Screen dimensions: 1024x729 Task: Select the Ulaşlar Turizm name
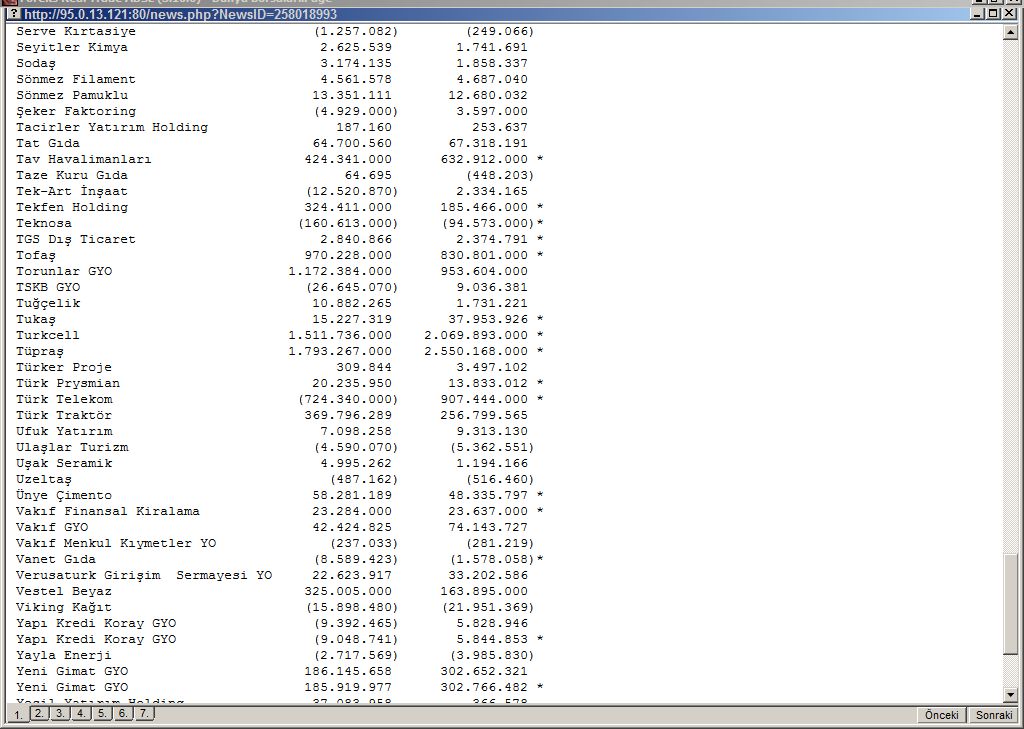(72, 447)
